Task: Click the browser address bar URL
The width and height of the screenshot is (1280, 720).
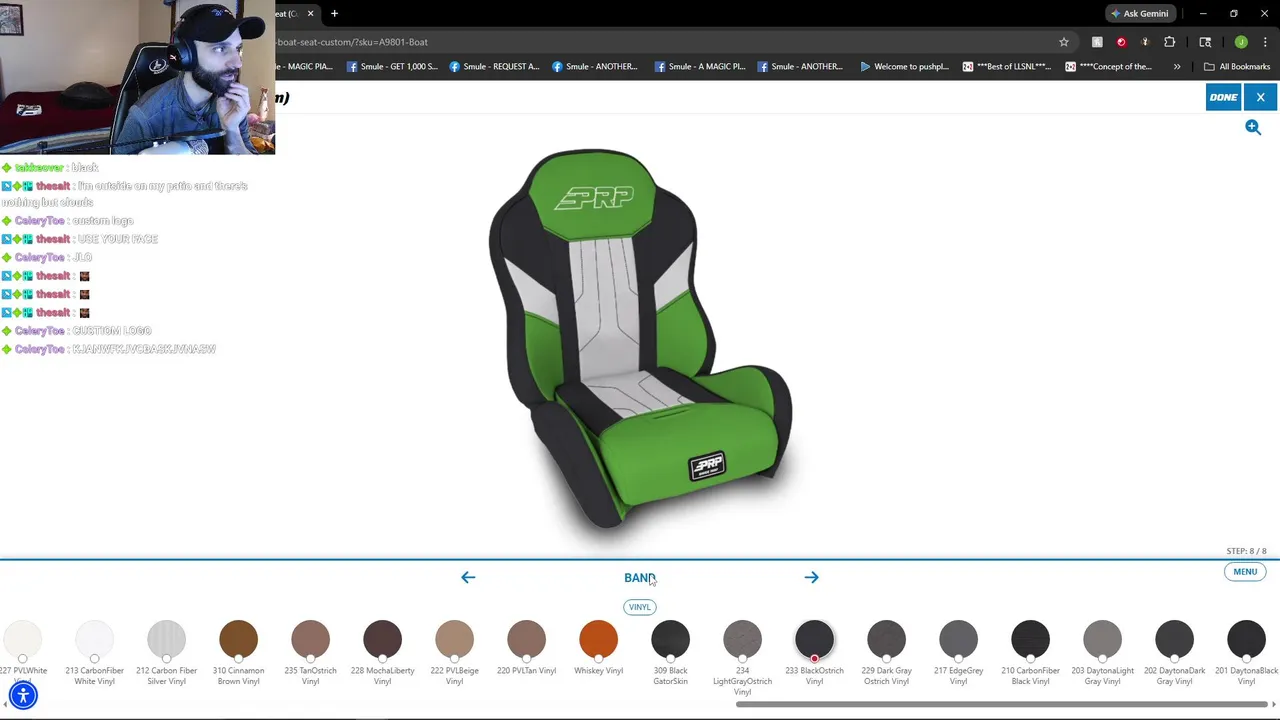Action: coord(352,42)
